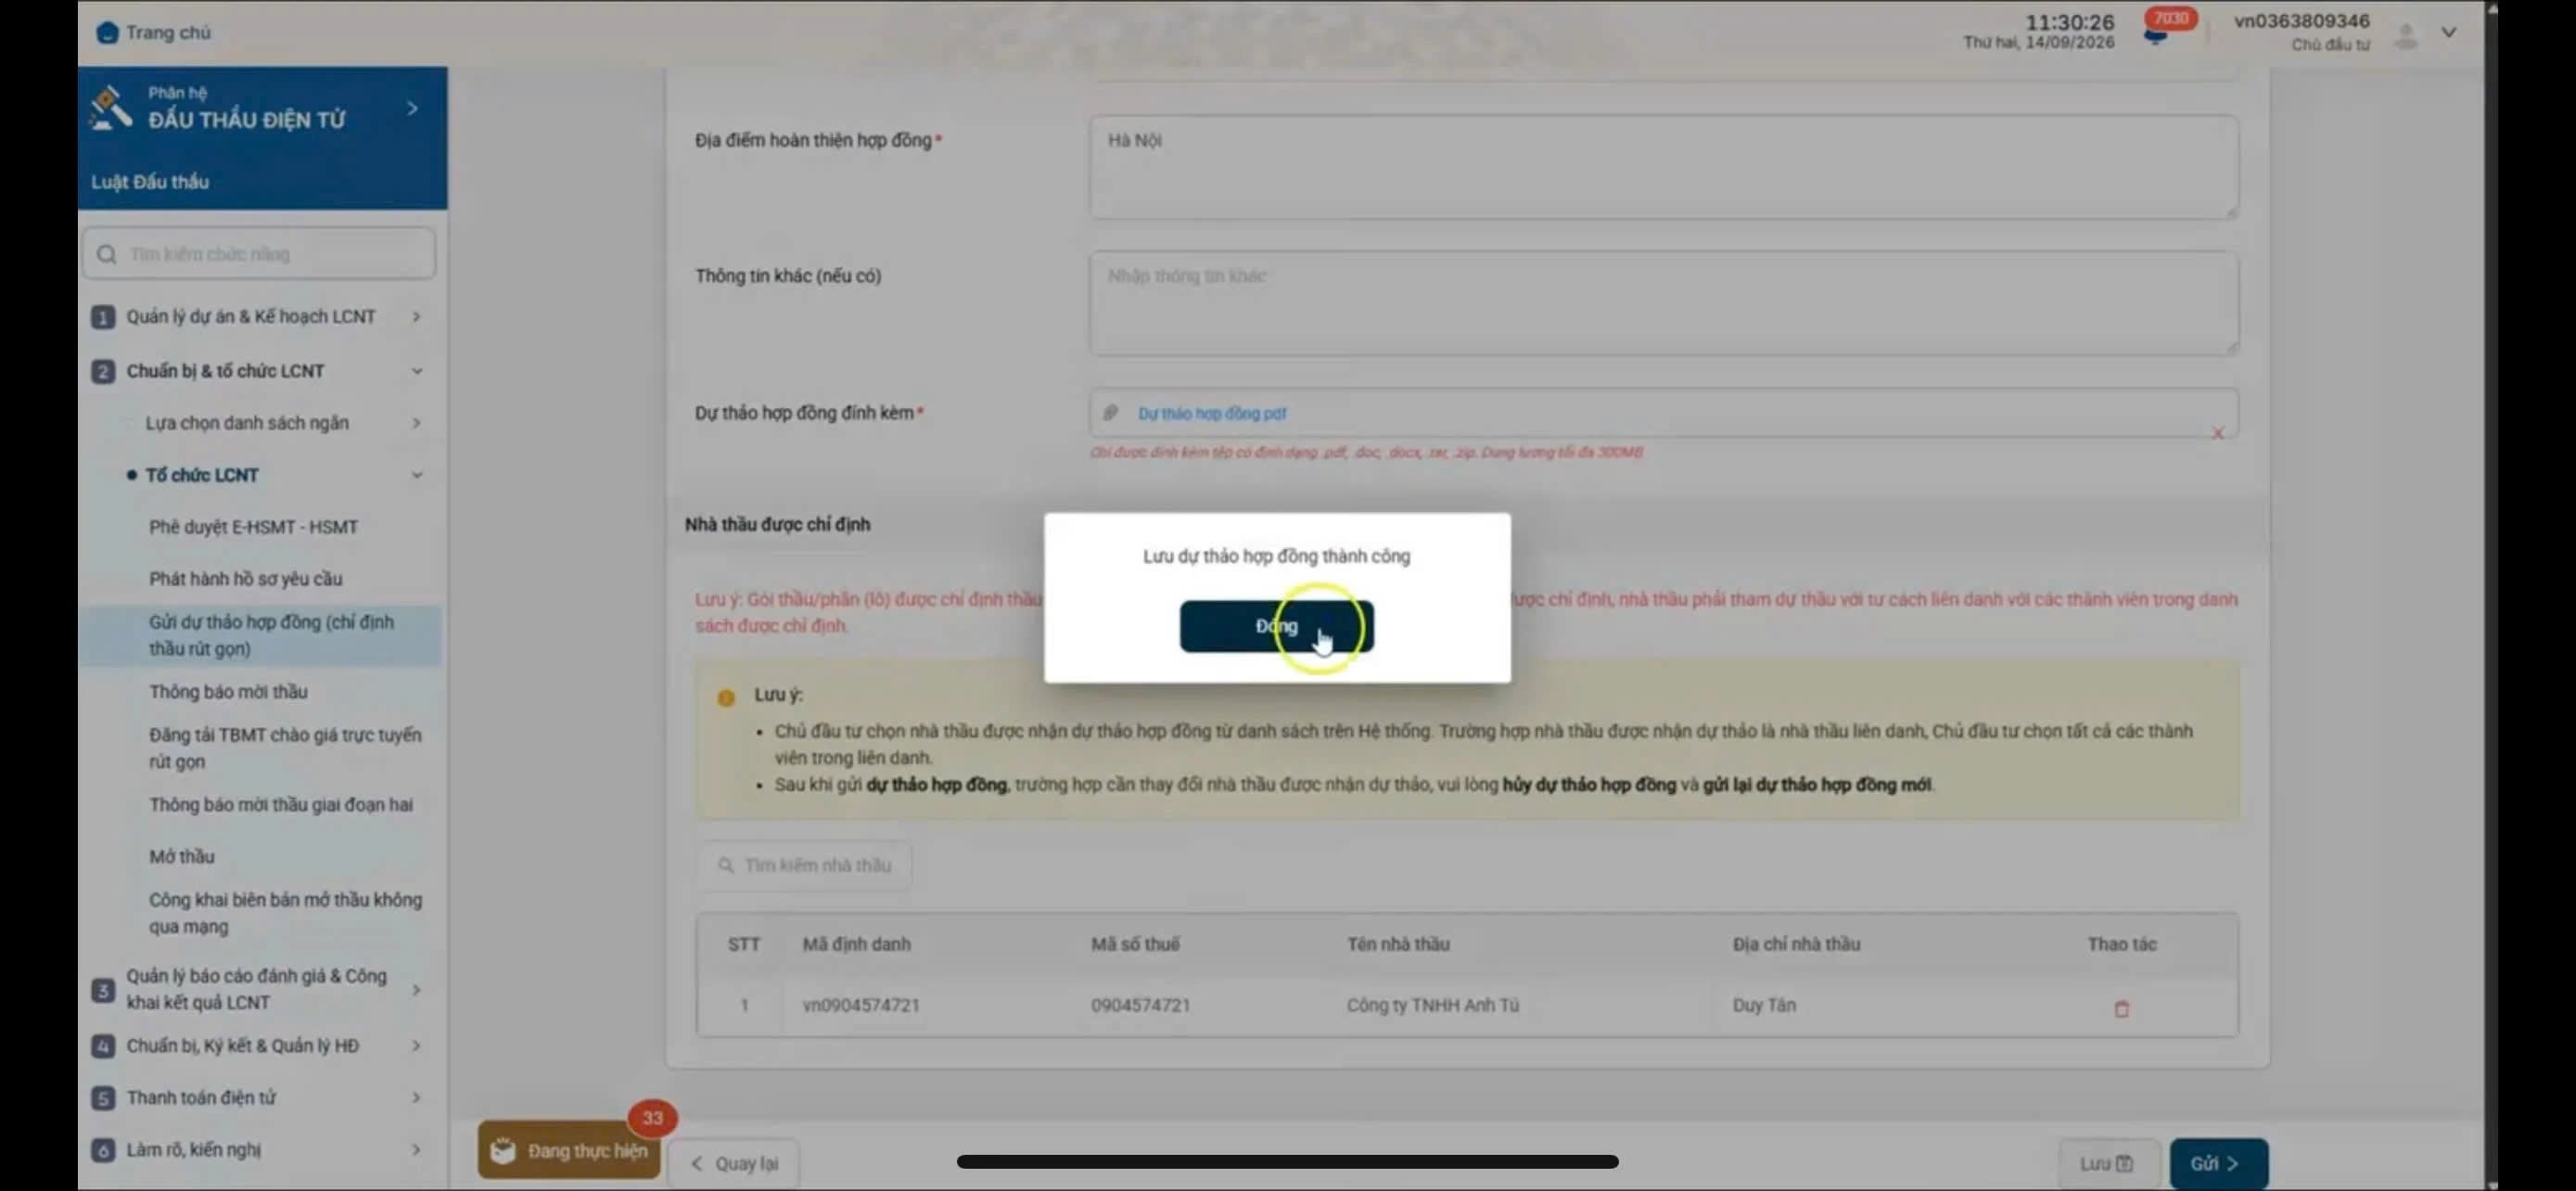Open the Đang thực hiện tasks button
This screenshot has height=1191, width=2576.
pos(568,1150)
